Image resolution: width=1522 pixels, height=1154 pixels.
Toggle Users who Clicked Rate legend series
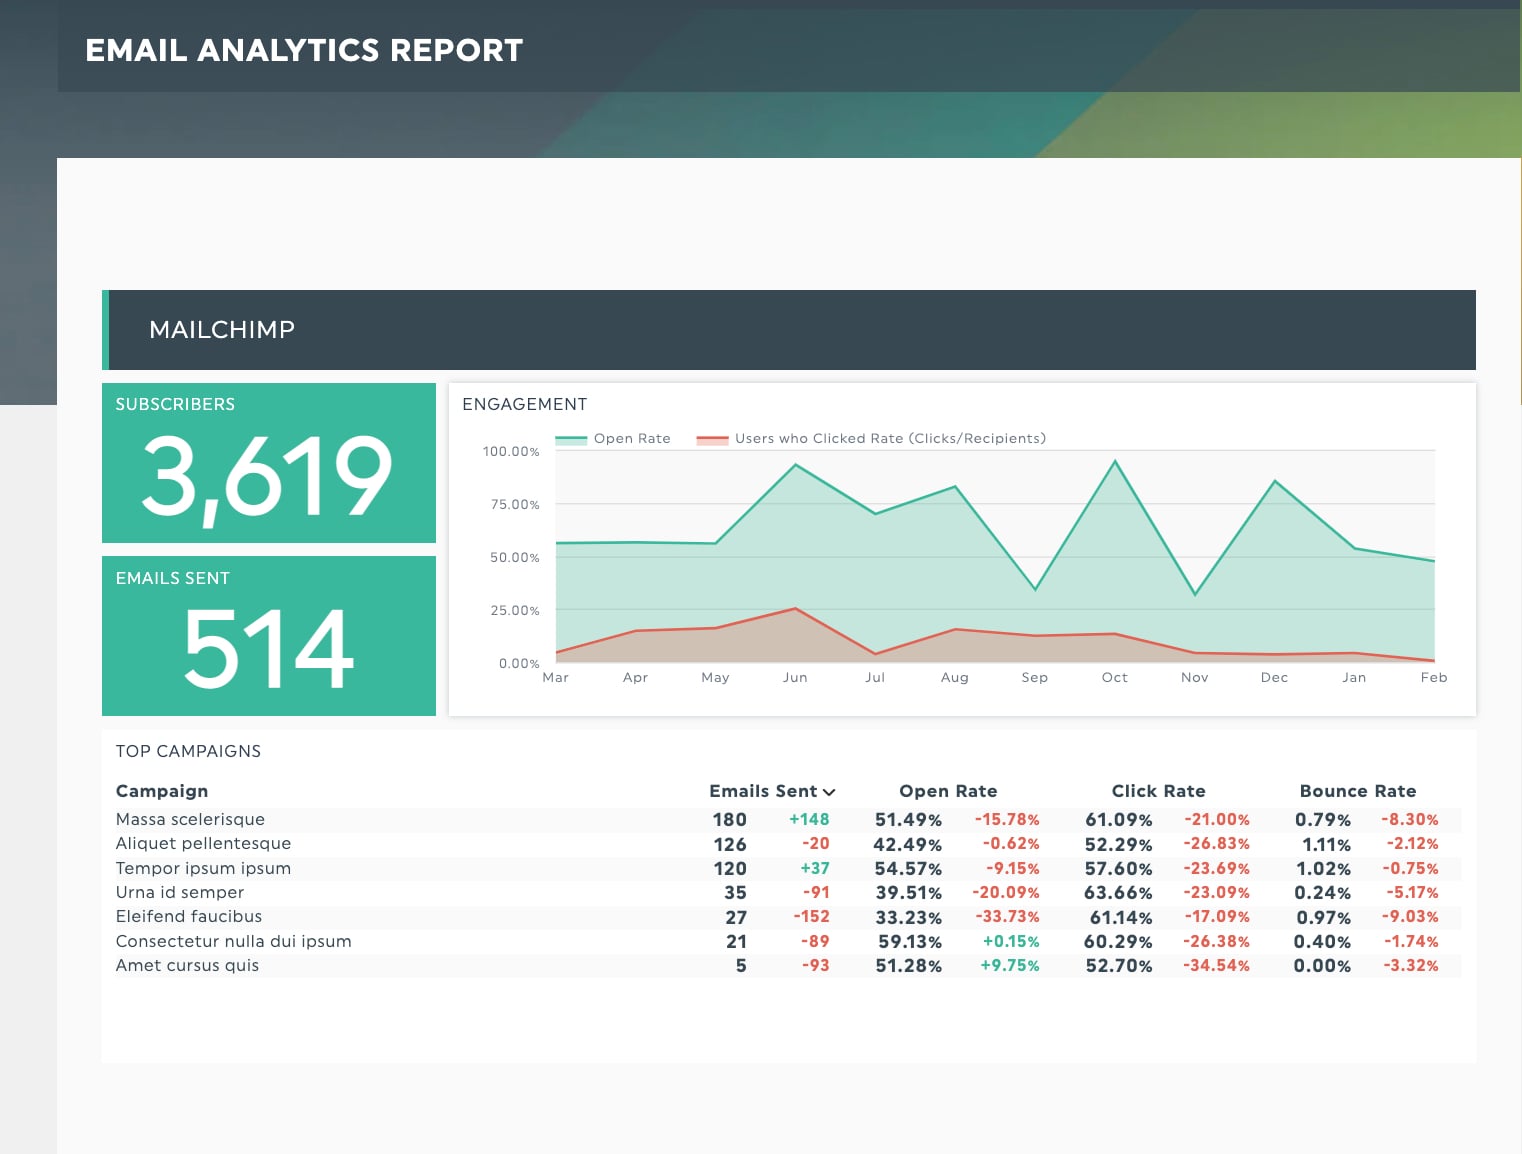click(871, 439)
